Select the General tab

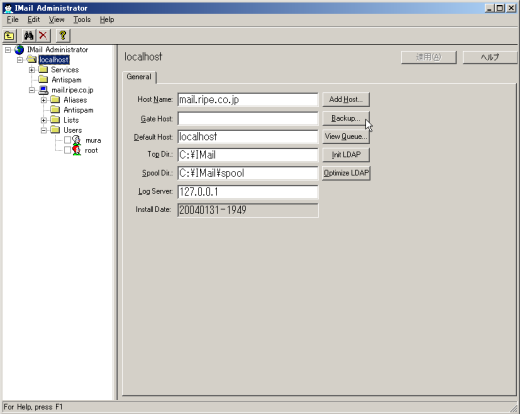tap(139, 77)
